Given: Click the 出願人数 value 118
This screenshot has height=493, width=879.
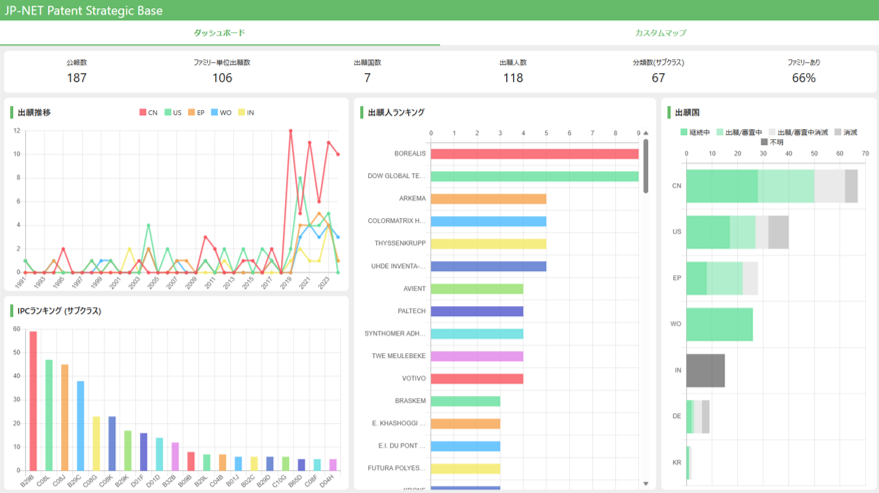Looking at the screenshot, I should pos(513,78).
